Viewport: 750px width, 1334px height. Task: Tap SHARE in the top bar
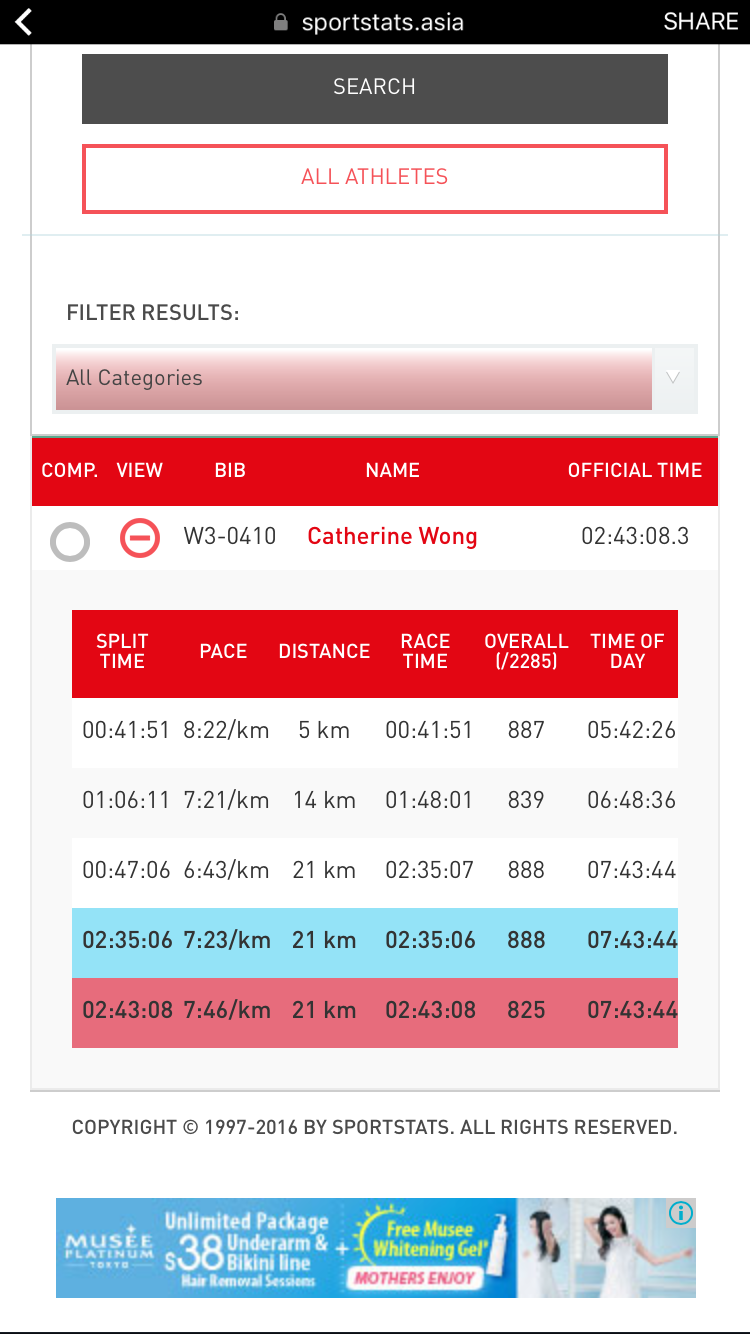(700, 22)
